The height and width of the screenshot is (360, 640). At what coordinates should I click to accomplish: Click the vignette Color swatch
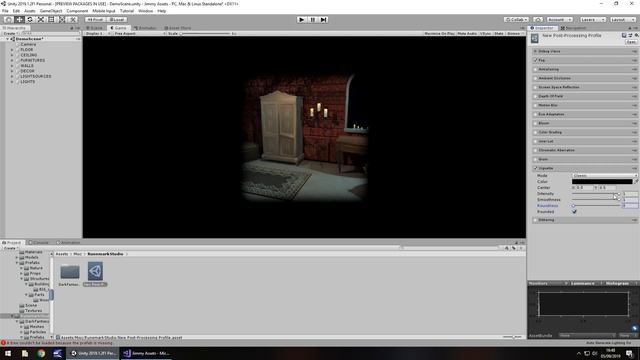click(x=602, y=181)
